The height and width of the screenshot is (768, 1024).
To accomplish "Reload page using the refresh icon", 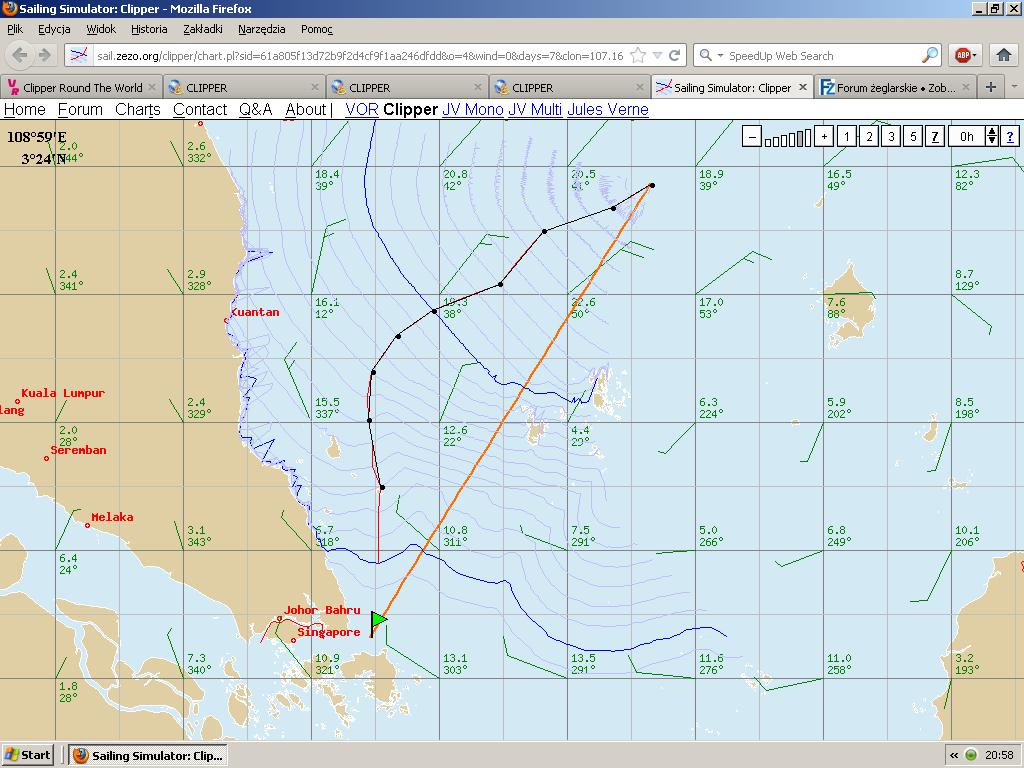I will coord(675,56).
